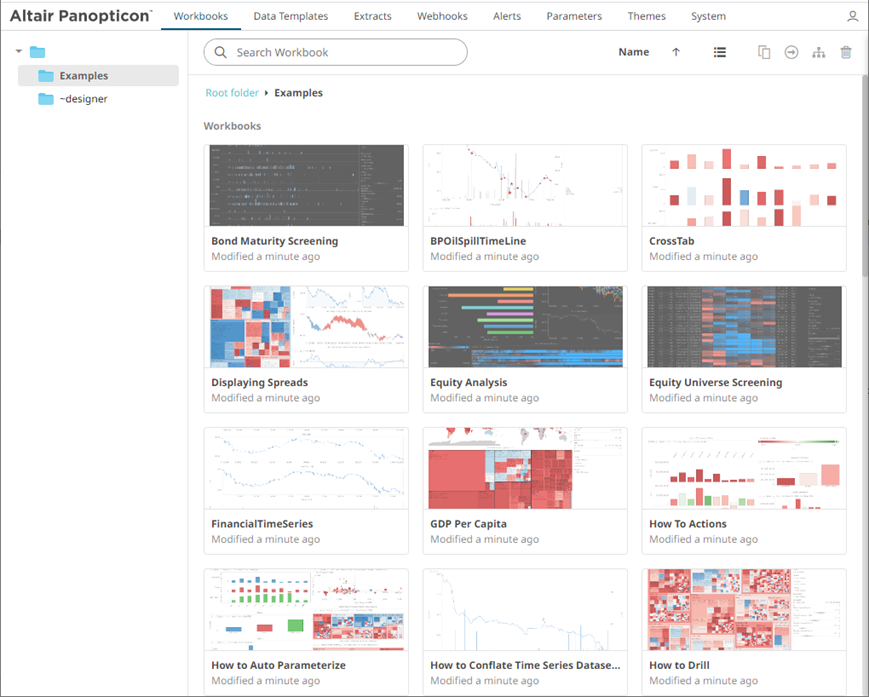Screen dimensions: 869x697
Task: Select the ~designer folder in tree
Action: click(83, 99)
